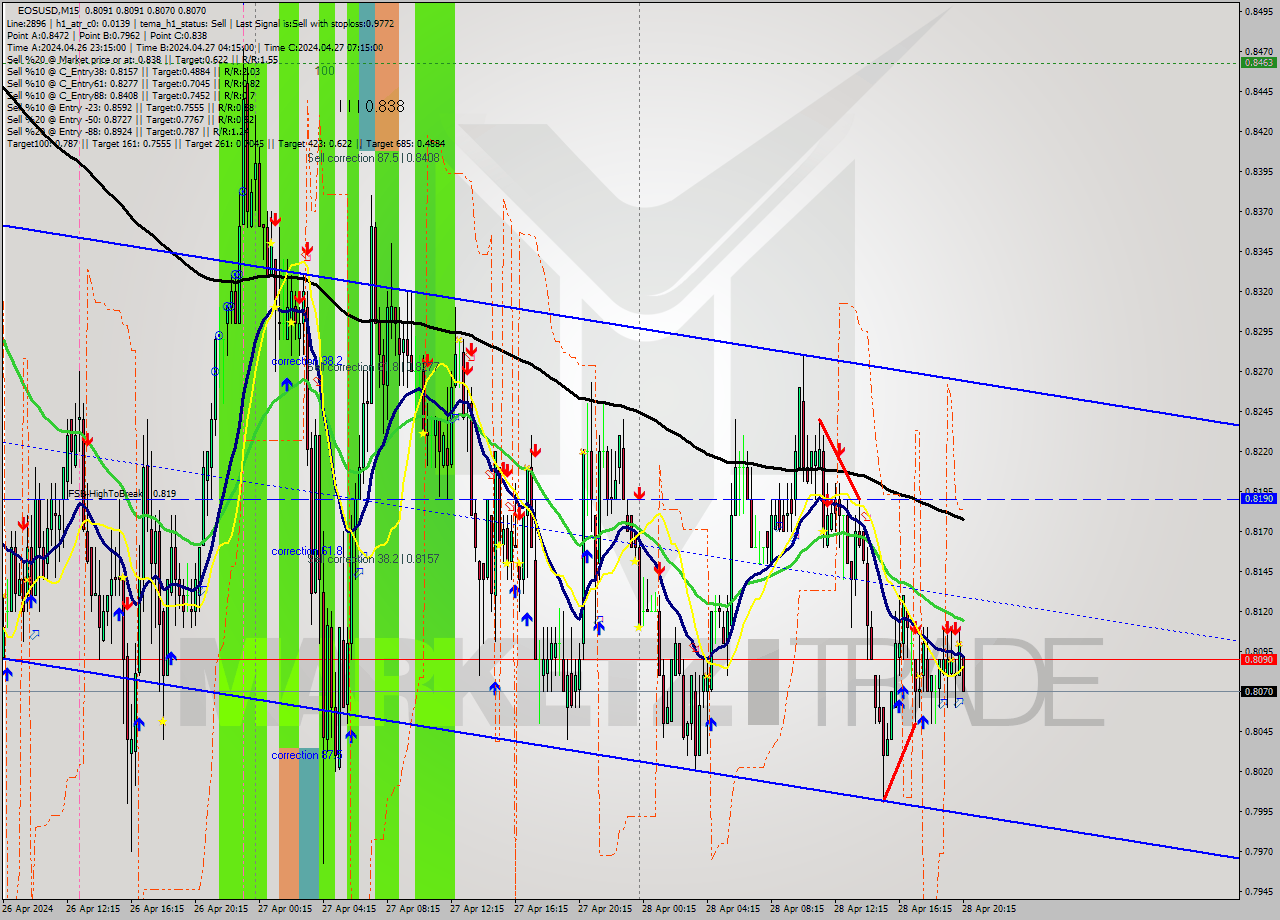Click the 0.8220 price axis value
The image size is (1280, 920).
click(1258, 451)
